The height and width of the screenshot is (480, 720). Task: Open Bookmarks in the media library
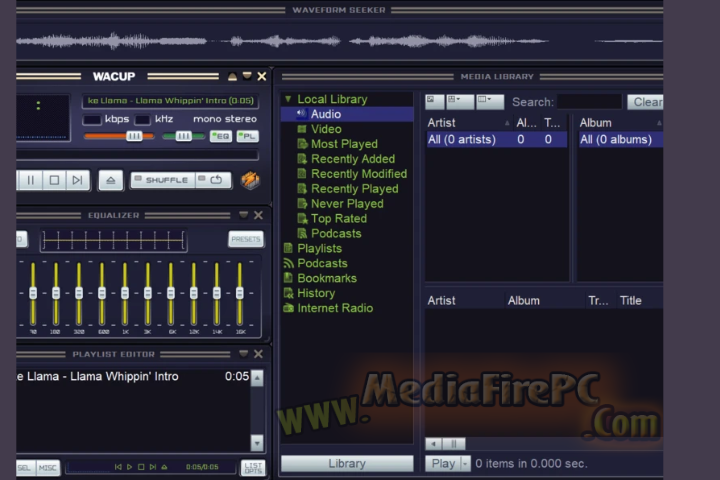(x=327, y=278)
